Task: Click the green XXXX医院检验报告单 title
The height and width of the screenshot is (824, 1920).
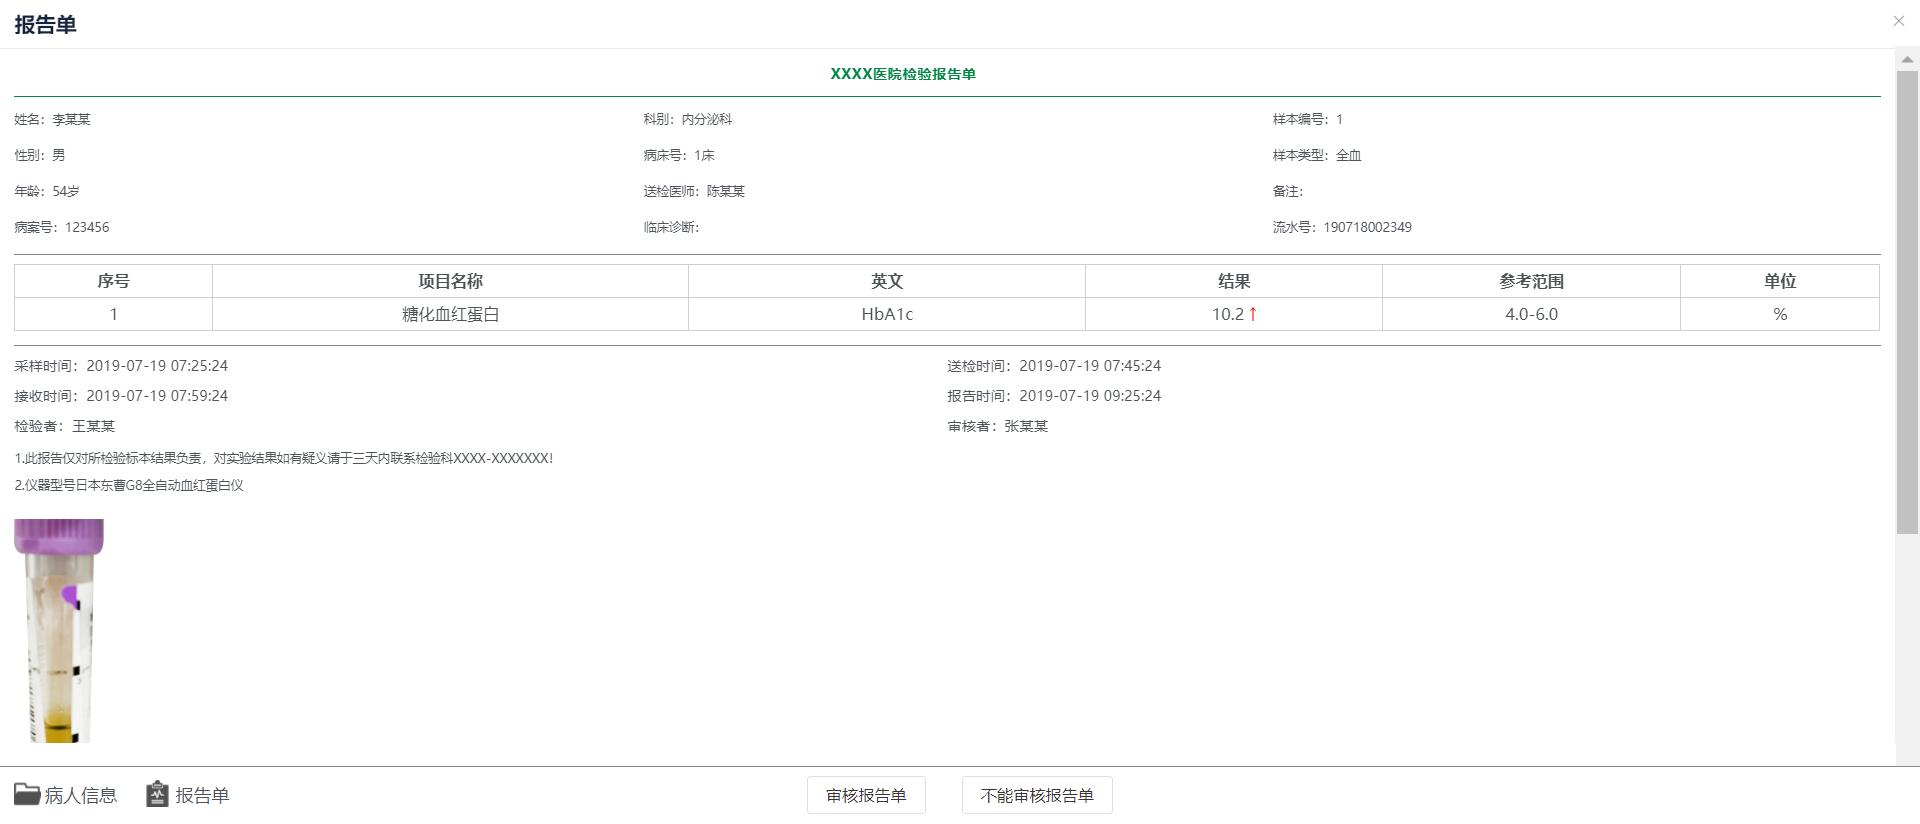Action: point(902,74)
